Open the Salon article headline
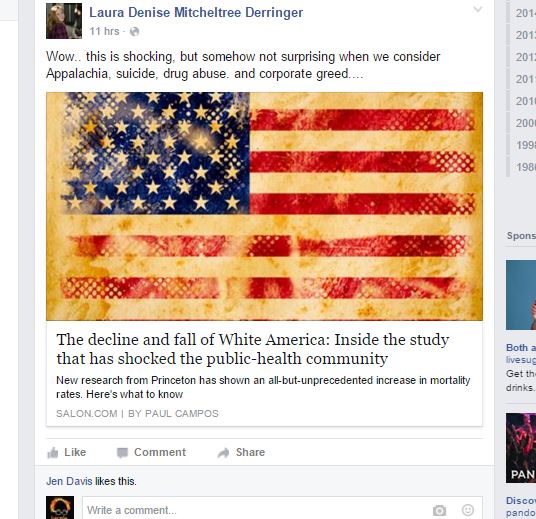 tap(253, 349)
